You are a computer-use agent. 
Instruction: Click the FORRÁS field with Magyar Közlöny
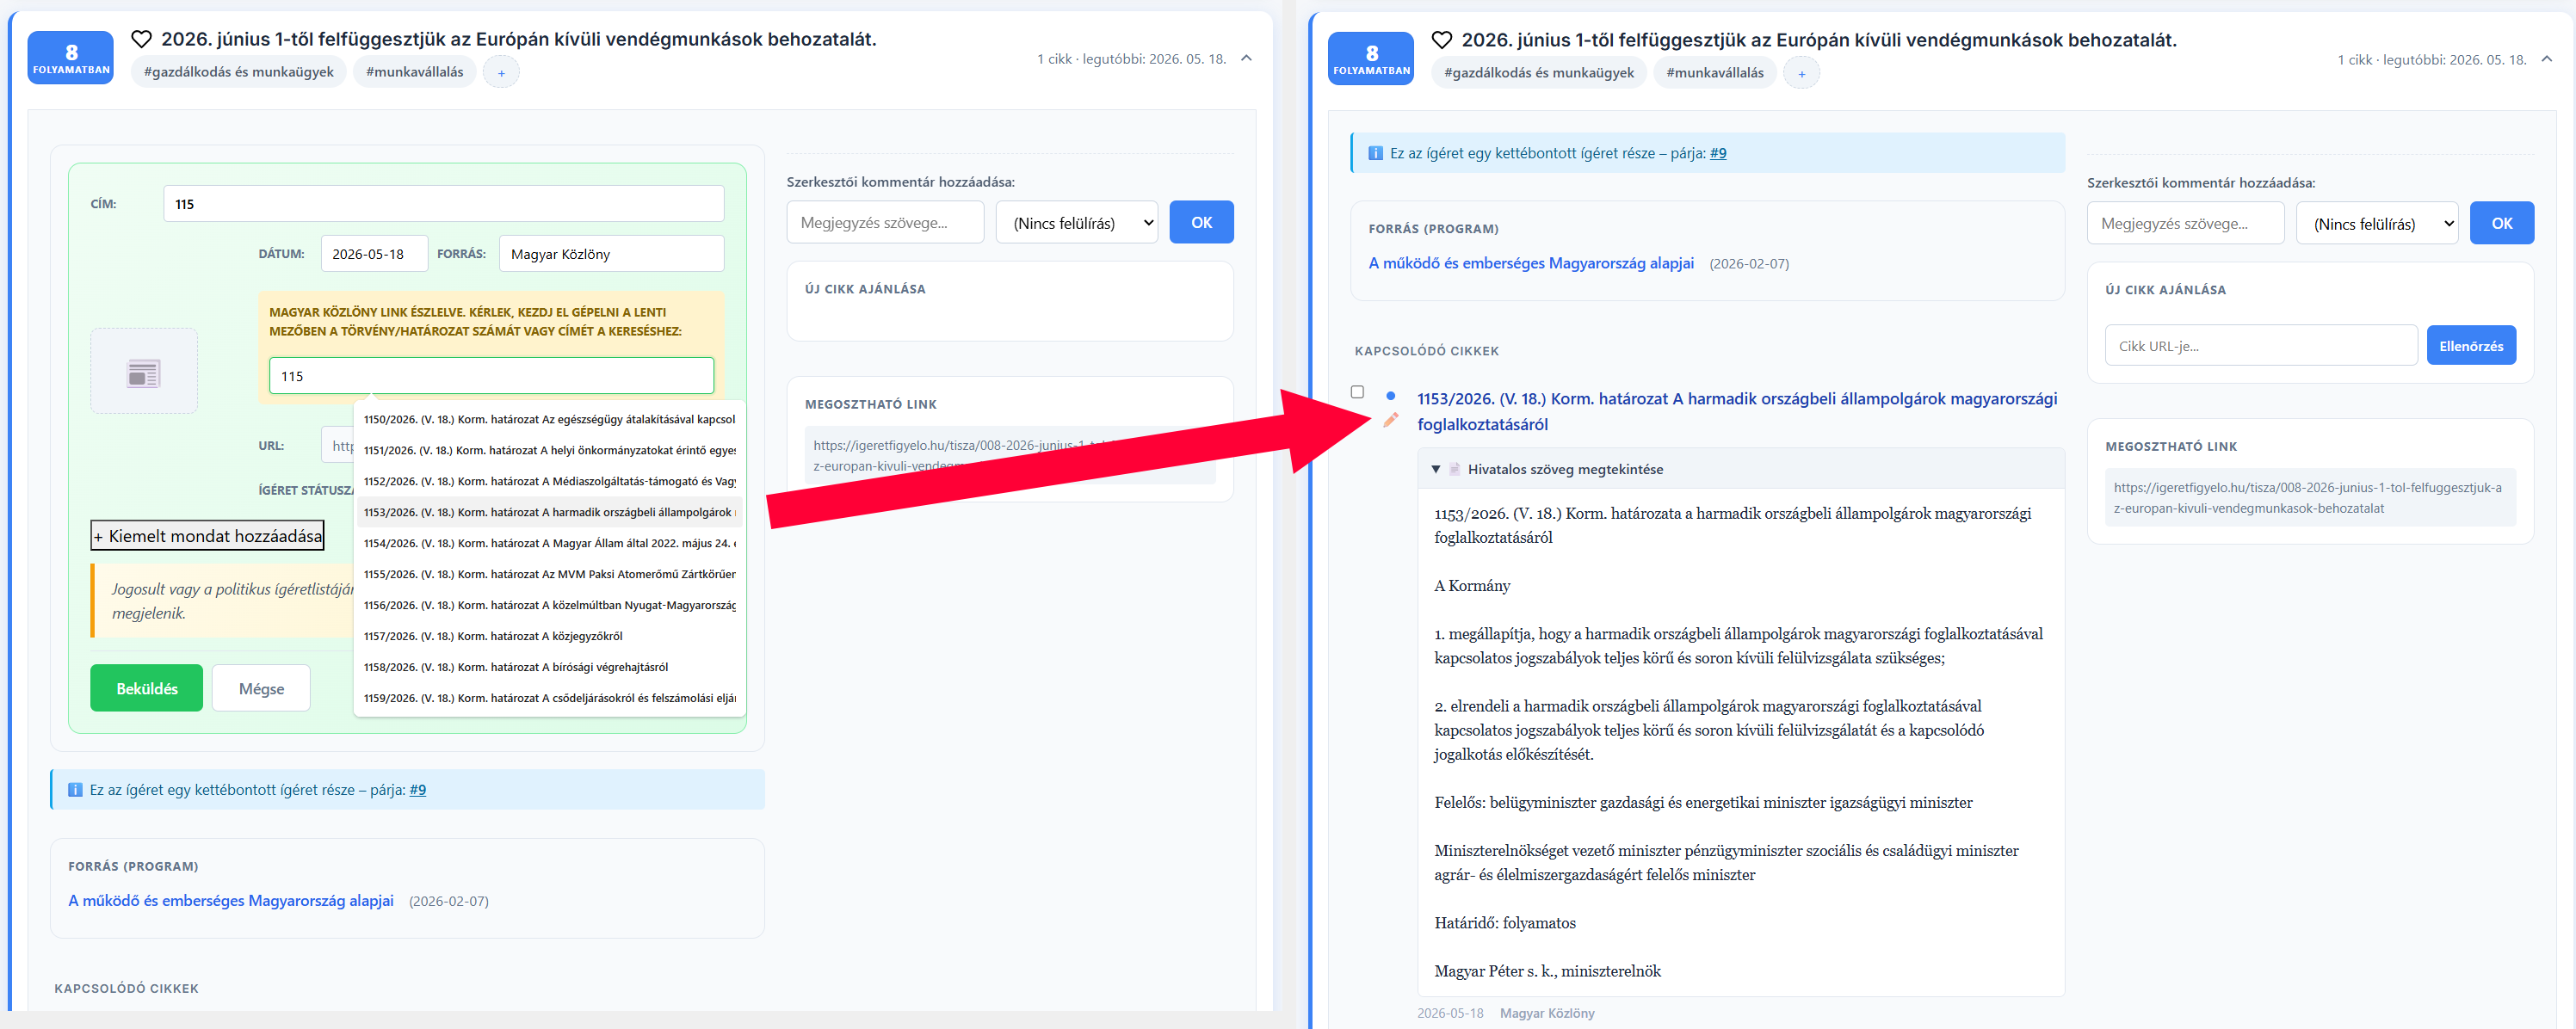(611, 254)
